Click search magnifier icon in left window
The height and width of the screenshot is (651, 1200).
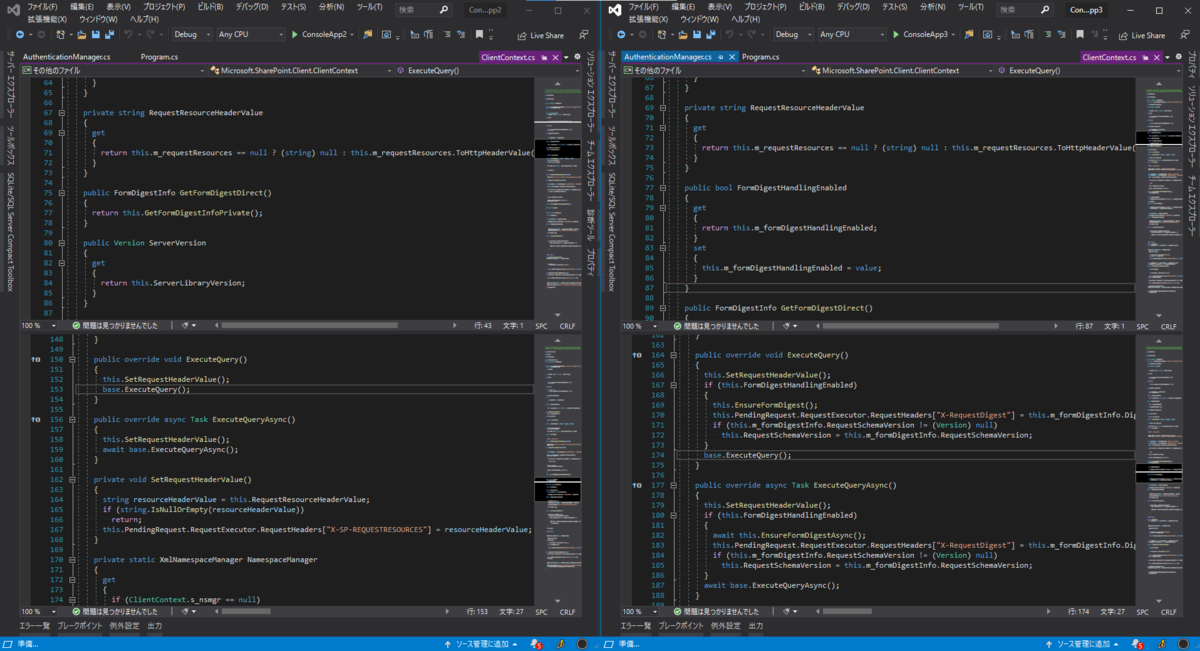pos(443,9)
